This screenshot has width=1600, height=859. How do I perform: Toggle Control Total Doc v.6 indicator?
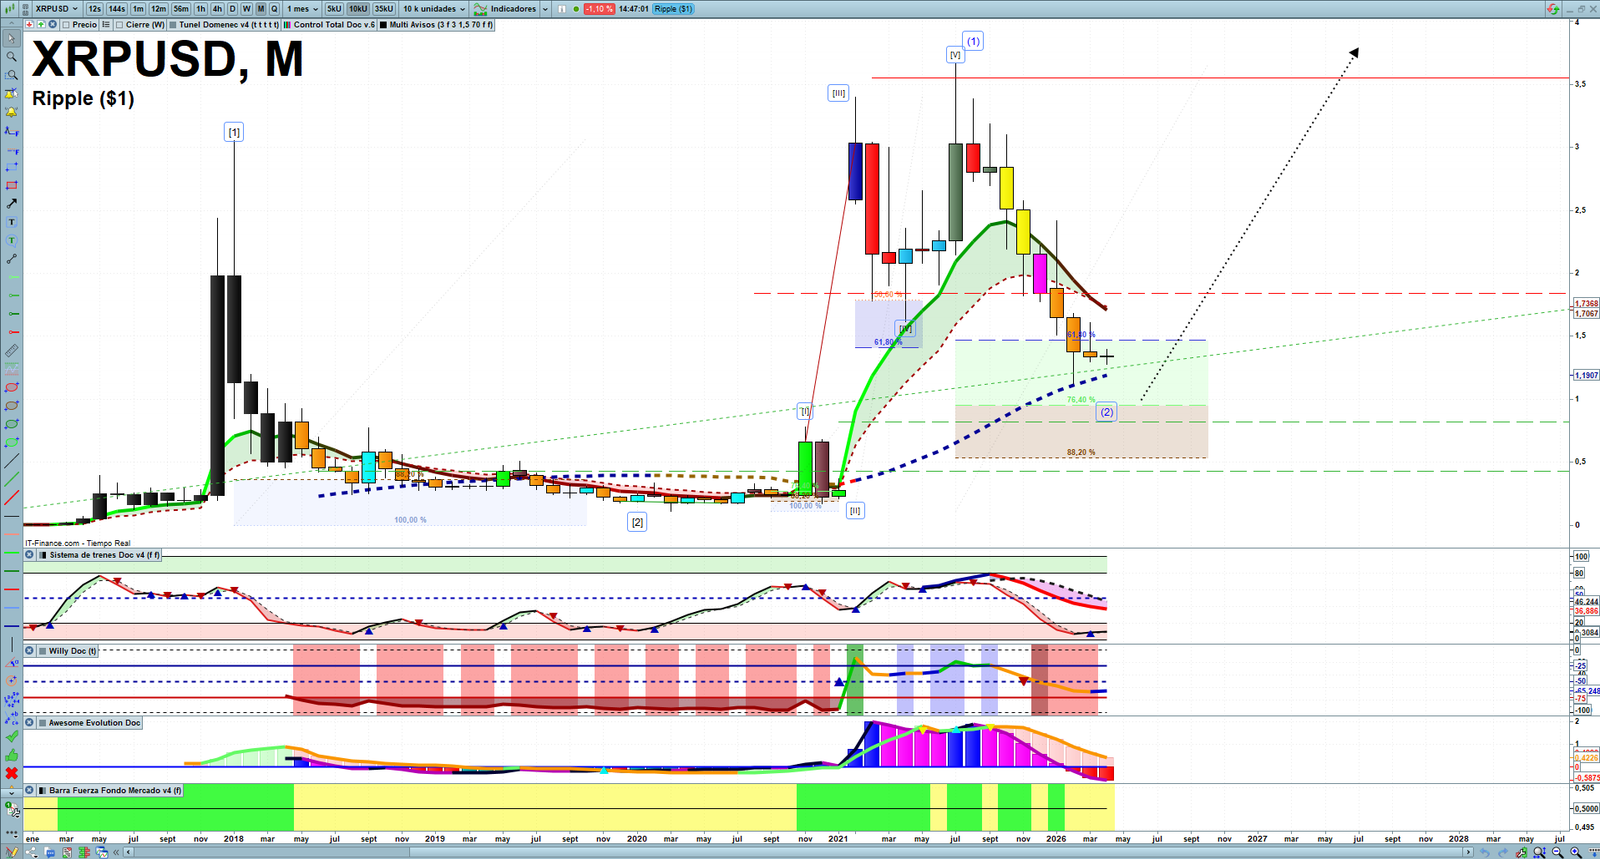288,25
